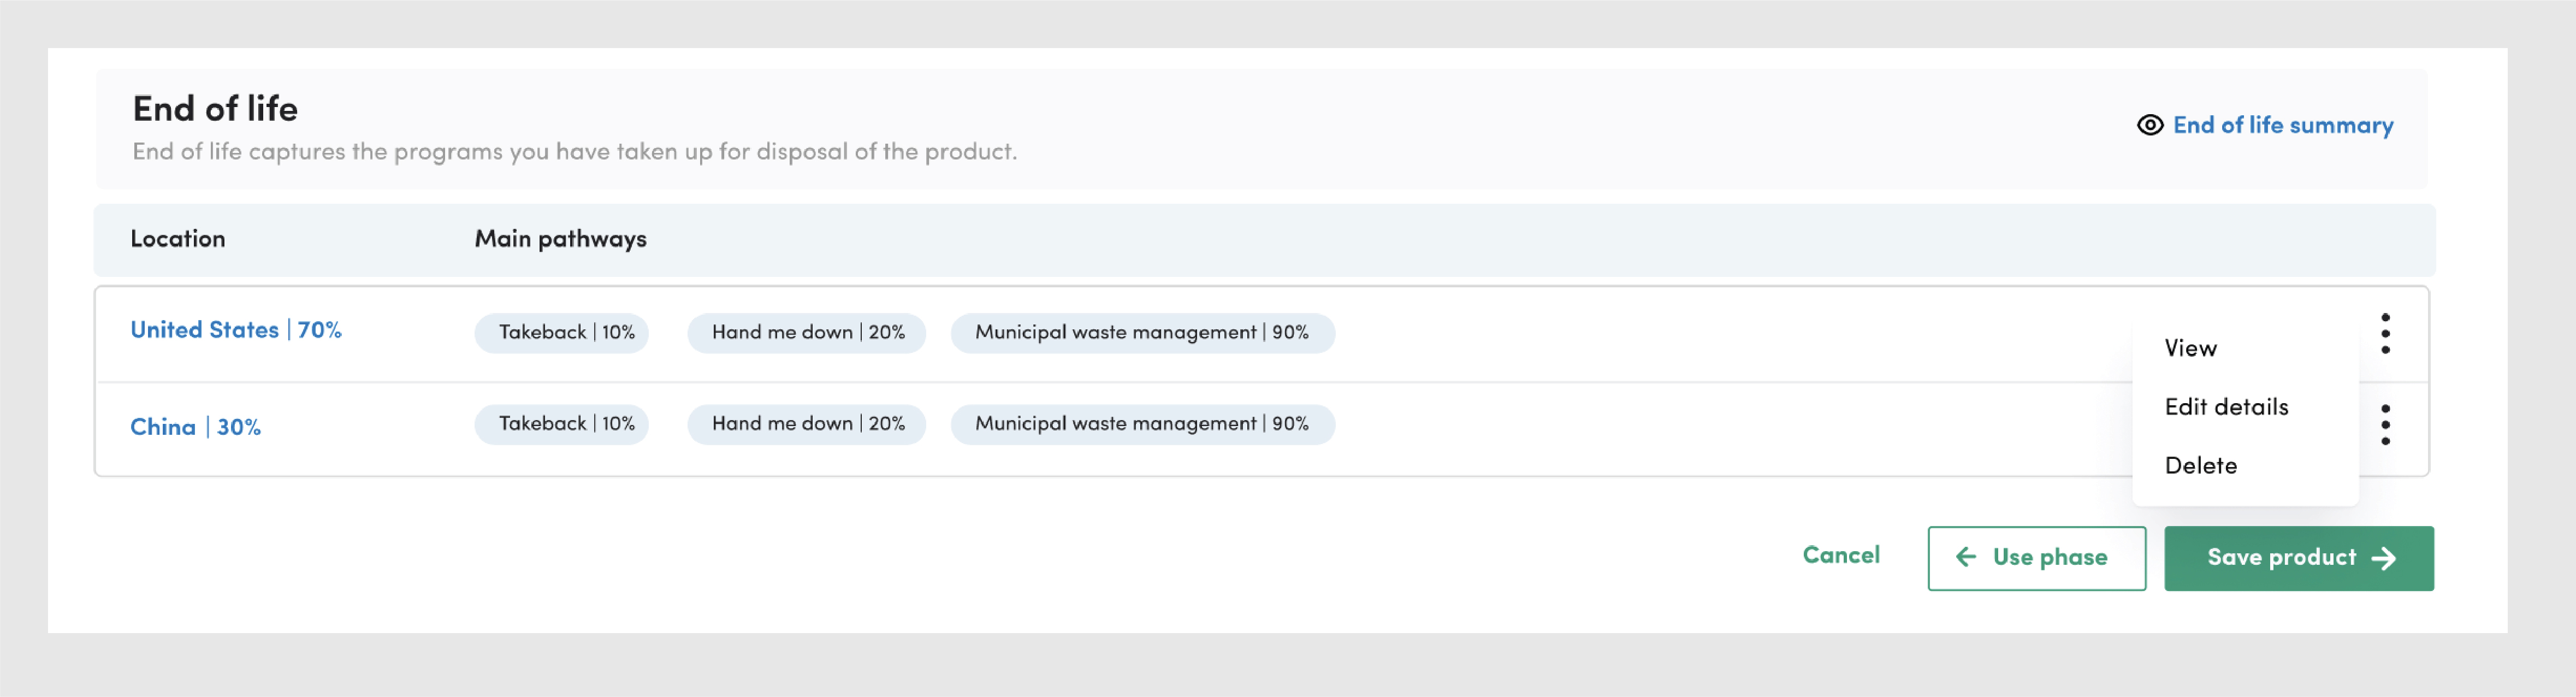Open the China | 30% location link
The height and width of the screenshot is (697, 2576).
point(195,427)
